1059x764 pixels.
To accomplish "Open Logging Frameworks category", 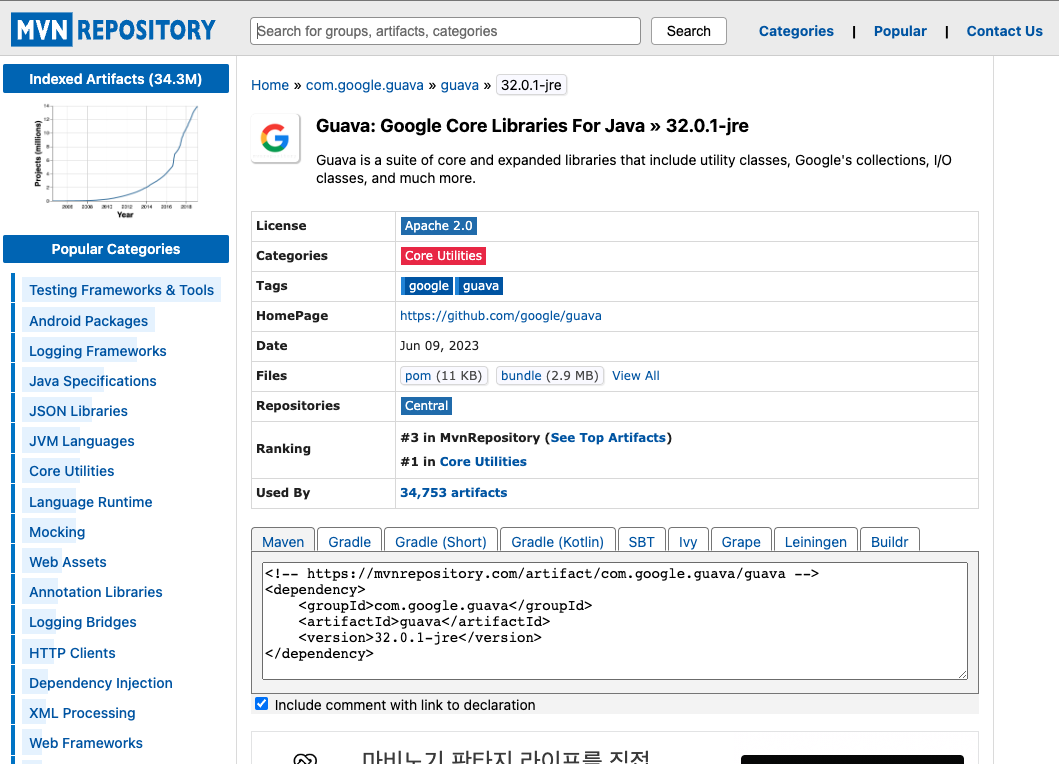I will tap(97, 351).
